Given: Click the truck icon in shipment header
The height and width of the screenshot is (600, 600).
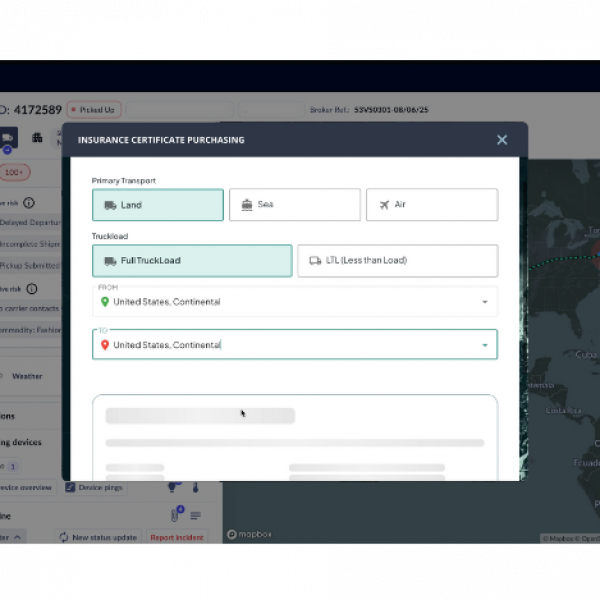Looking at the screenshot, I should 8,138.
